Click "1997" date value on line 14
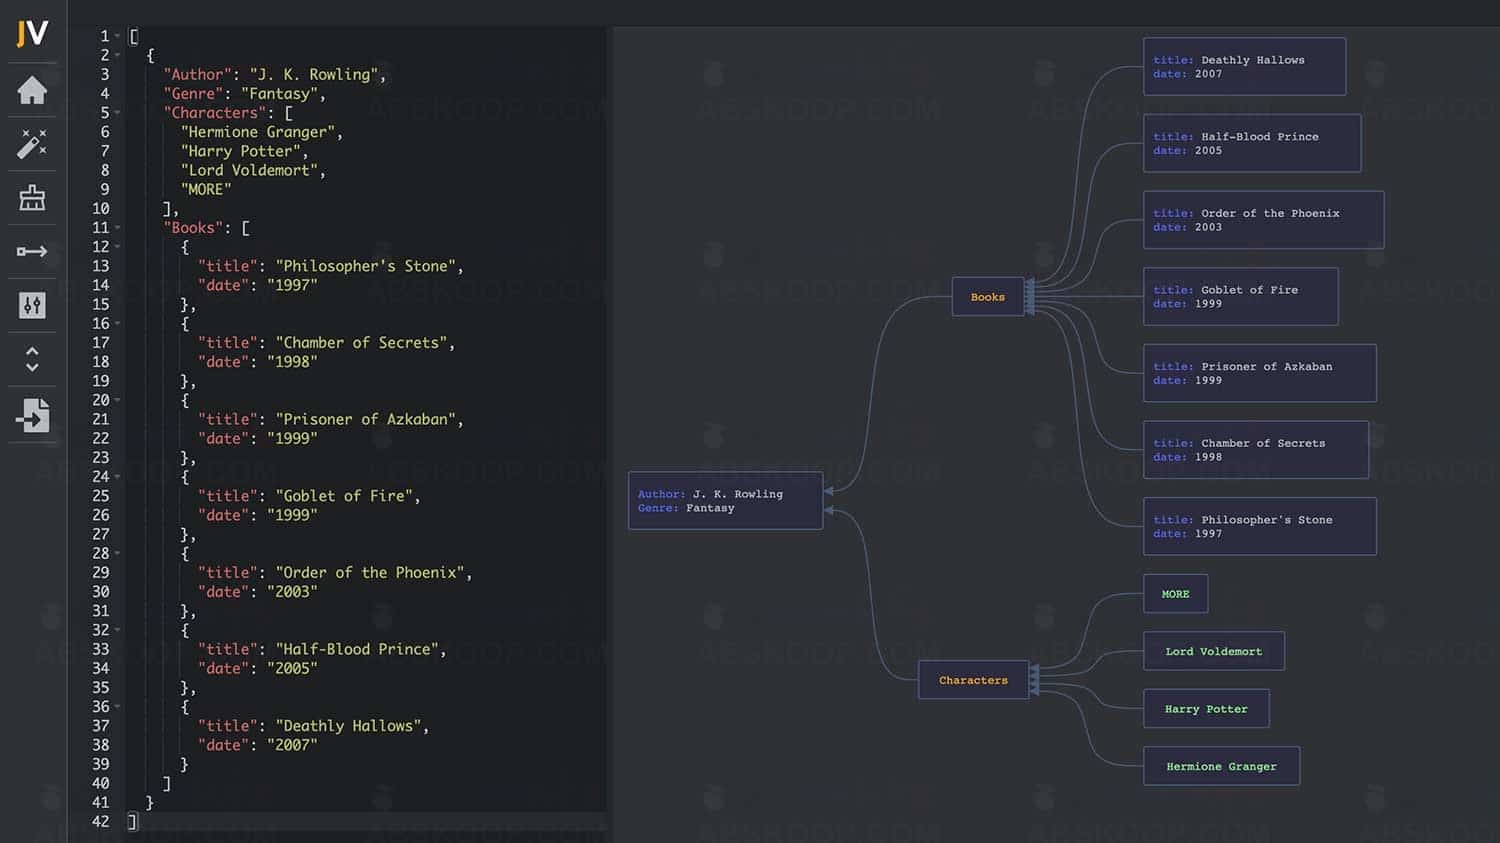 (x=292, y=285)
